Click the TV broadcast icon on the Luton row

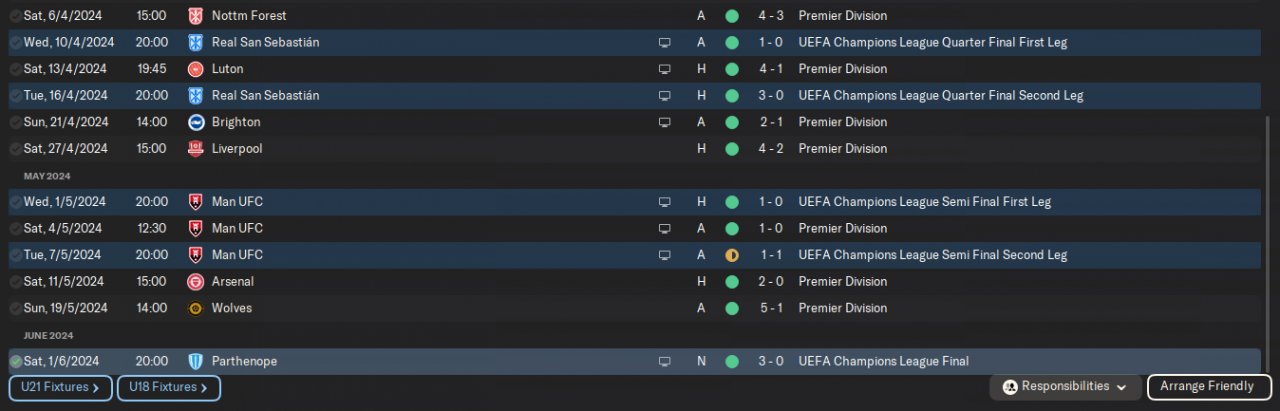point(664,69)
